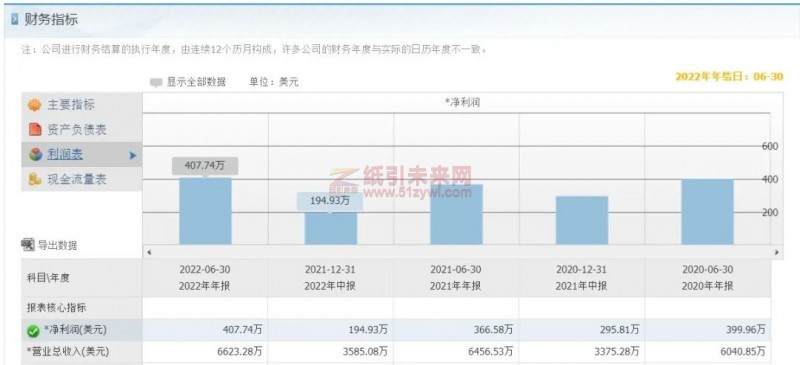The image size is (800, 365).
Task: Click the 2020-06-30 net profit bar
Action: pos(707,212)
